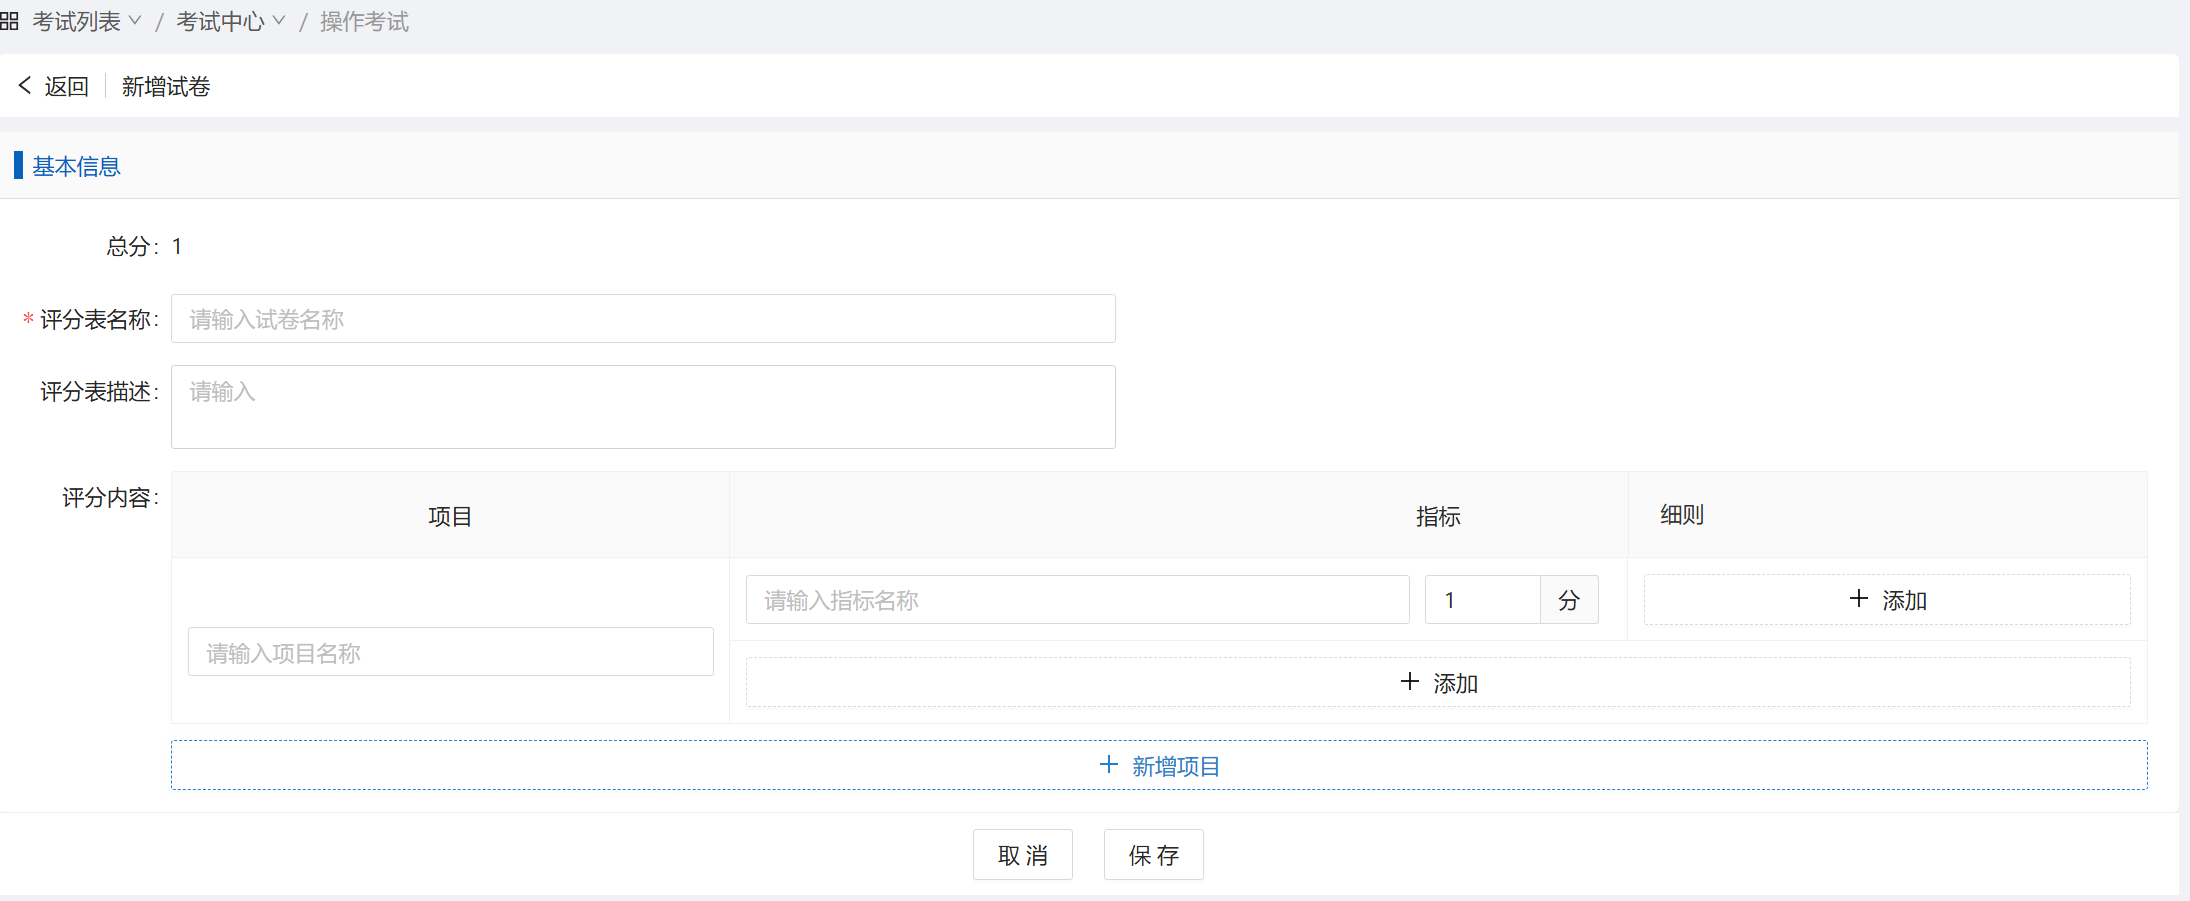Click the 请输入项目名称 input
Image resolution: width=2190 pixels, height=901 pixels.
(450, 652)
